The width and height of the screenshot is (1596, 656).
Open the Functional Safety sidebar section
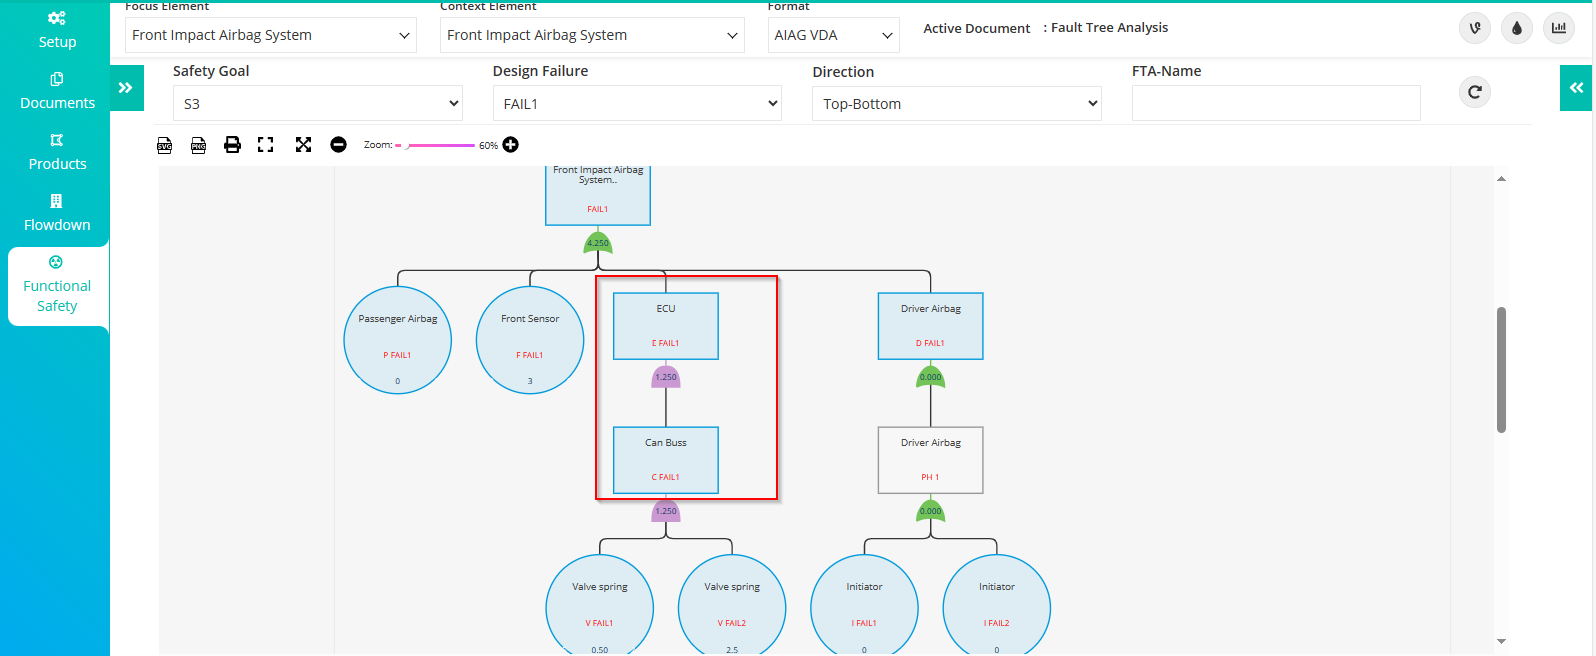coord(57,285)
